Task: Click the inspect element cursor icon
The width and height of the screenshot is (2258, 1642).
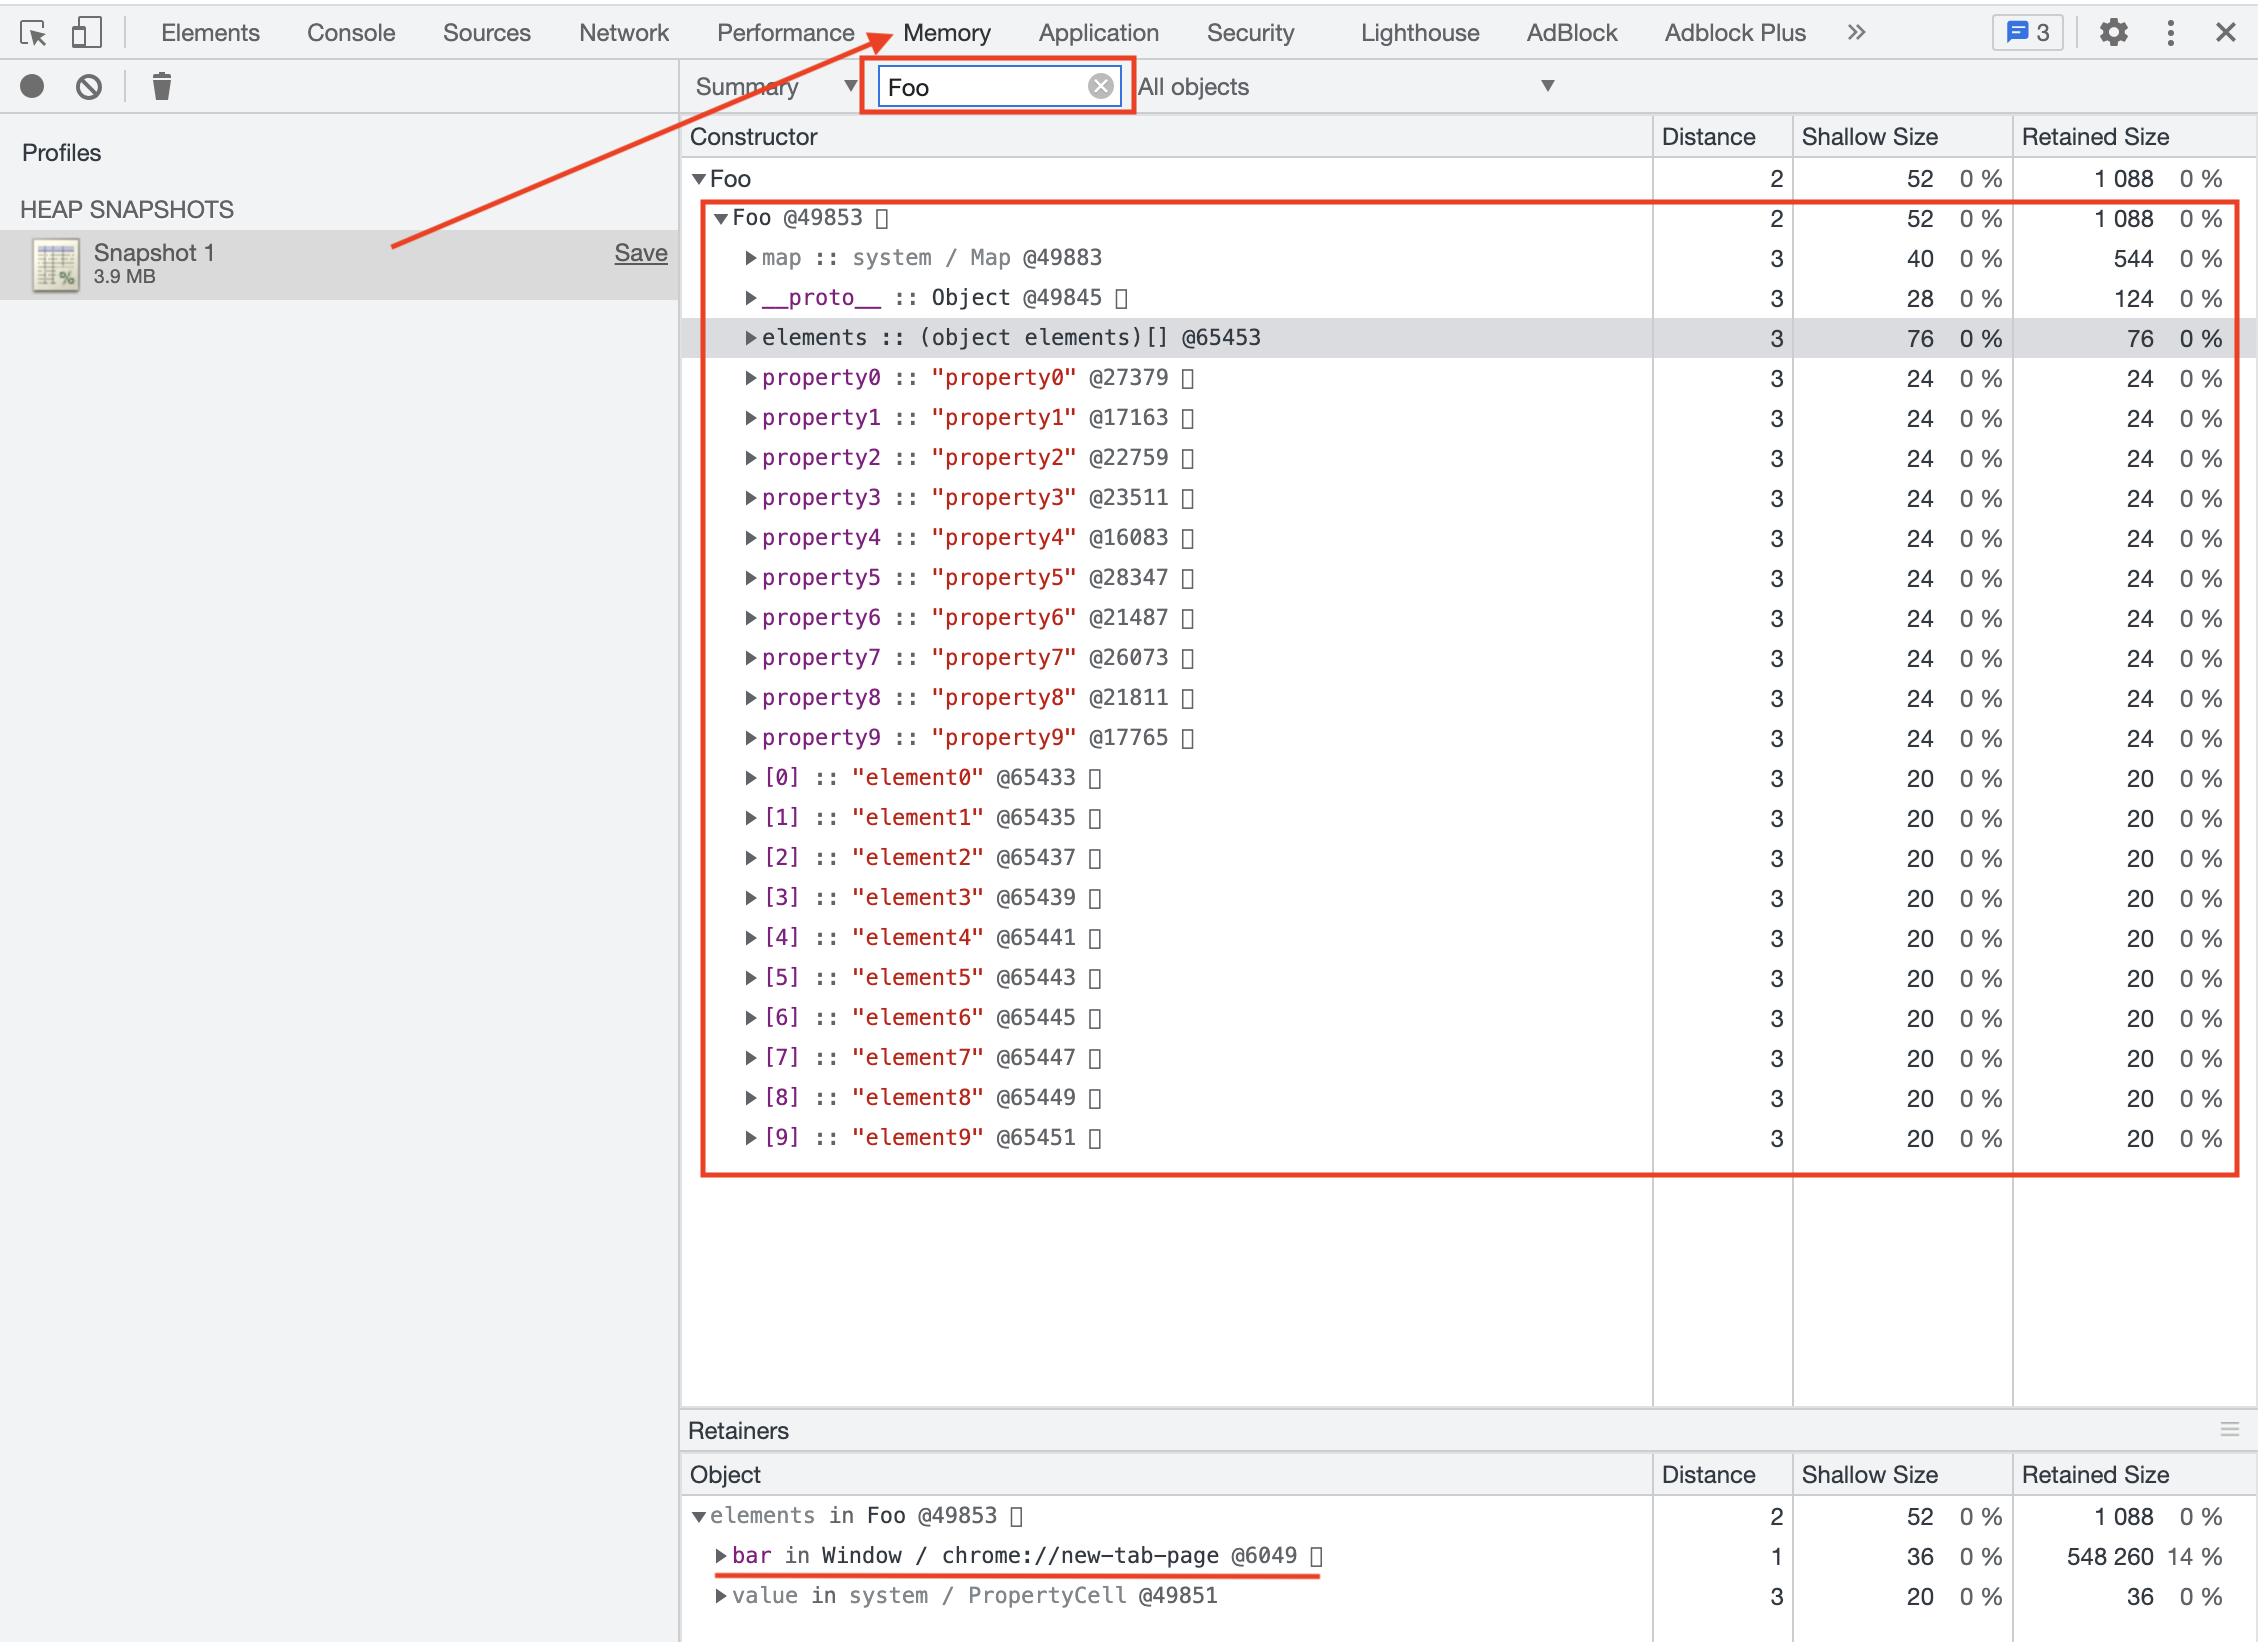Action: tap(33, 33)
